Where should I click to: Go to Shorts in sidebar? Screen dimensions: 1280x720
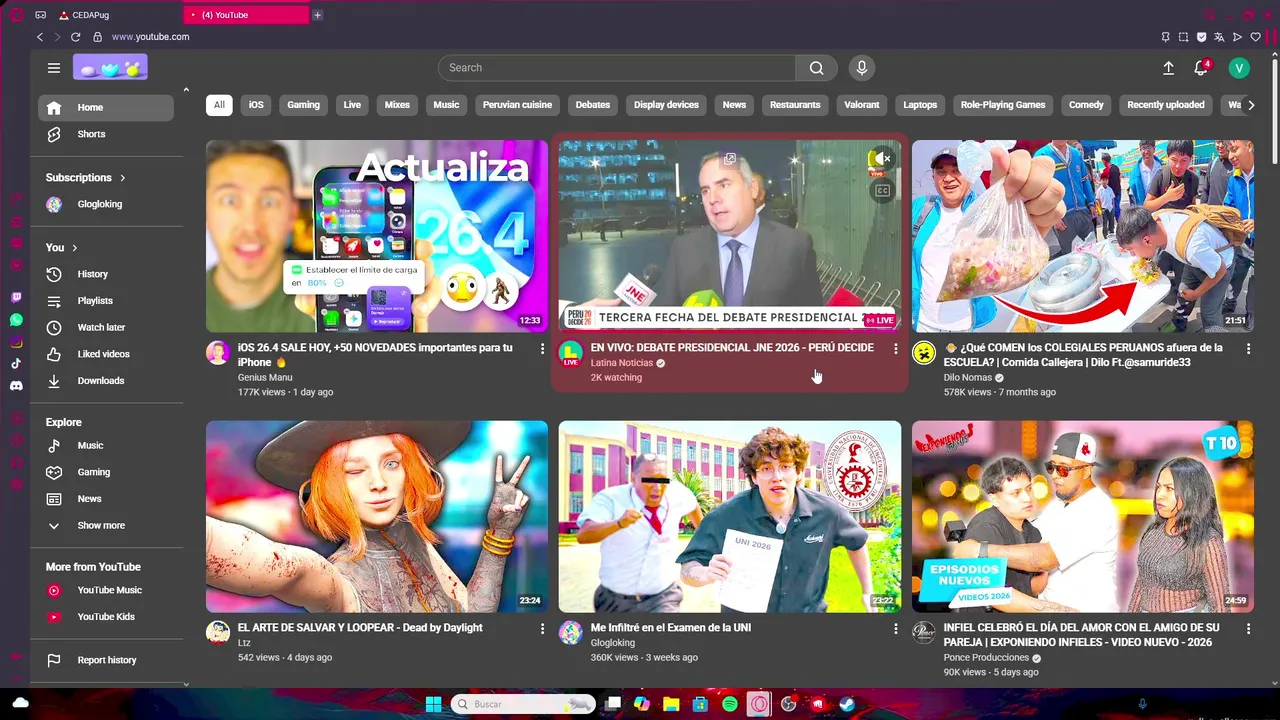pos(105,134)
